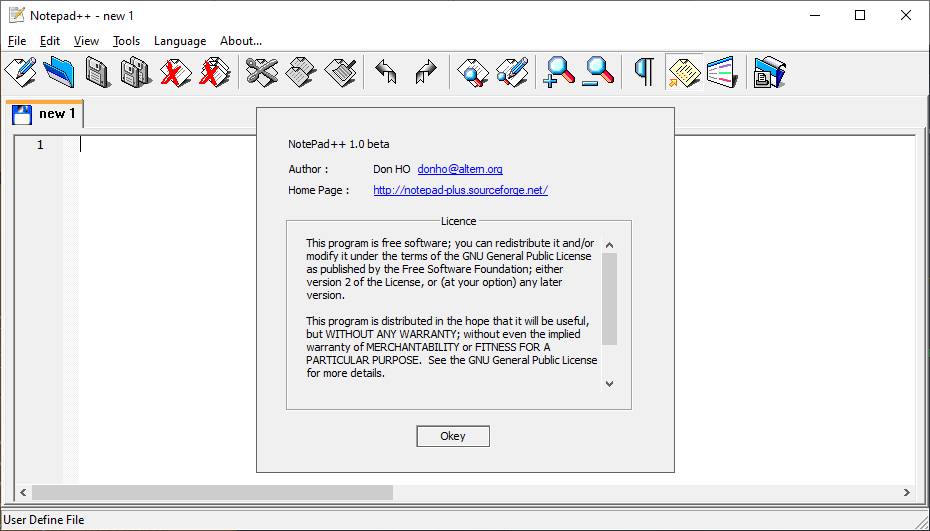Click the Cut scissors toolbar icon
The width and height of the screenshot is (930, 531).
pyautogui.click(x=262, y=72)
